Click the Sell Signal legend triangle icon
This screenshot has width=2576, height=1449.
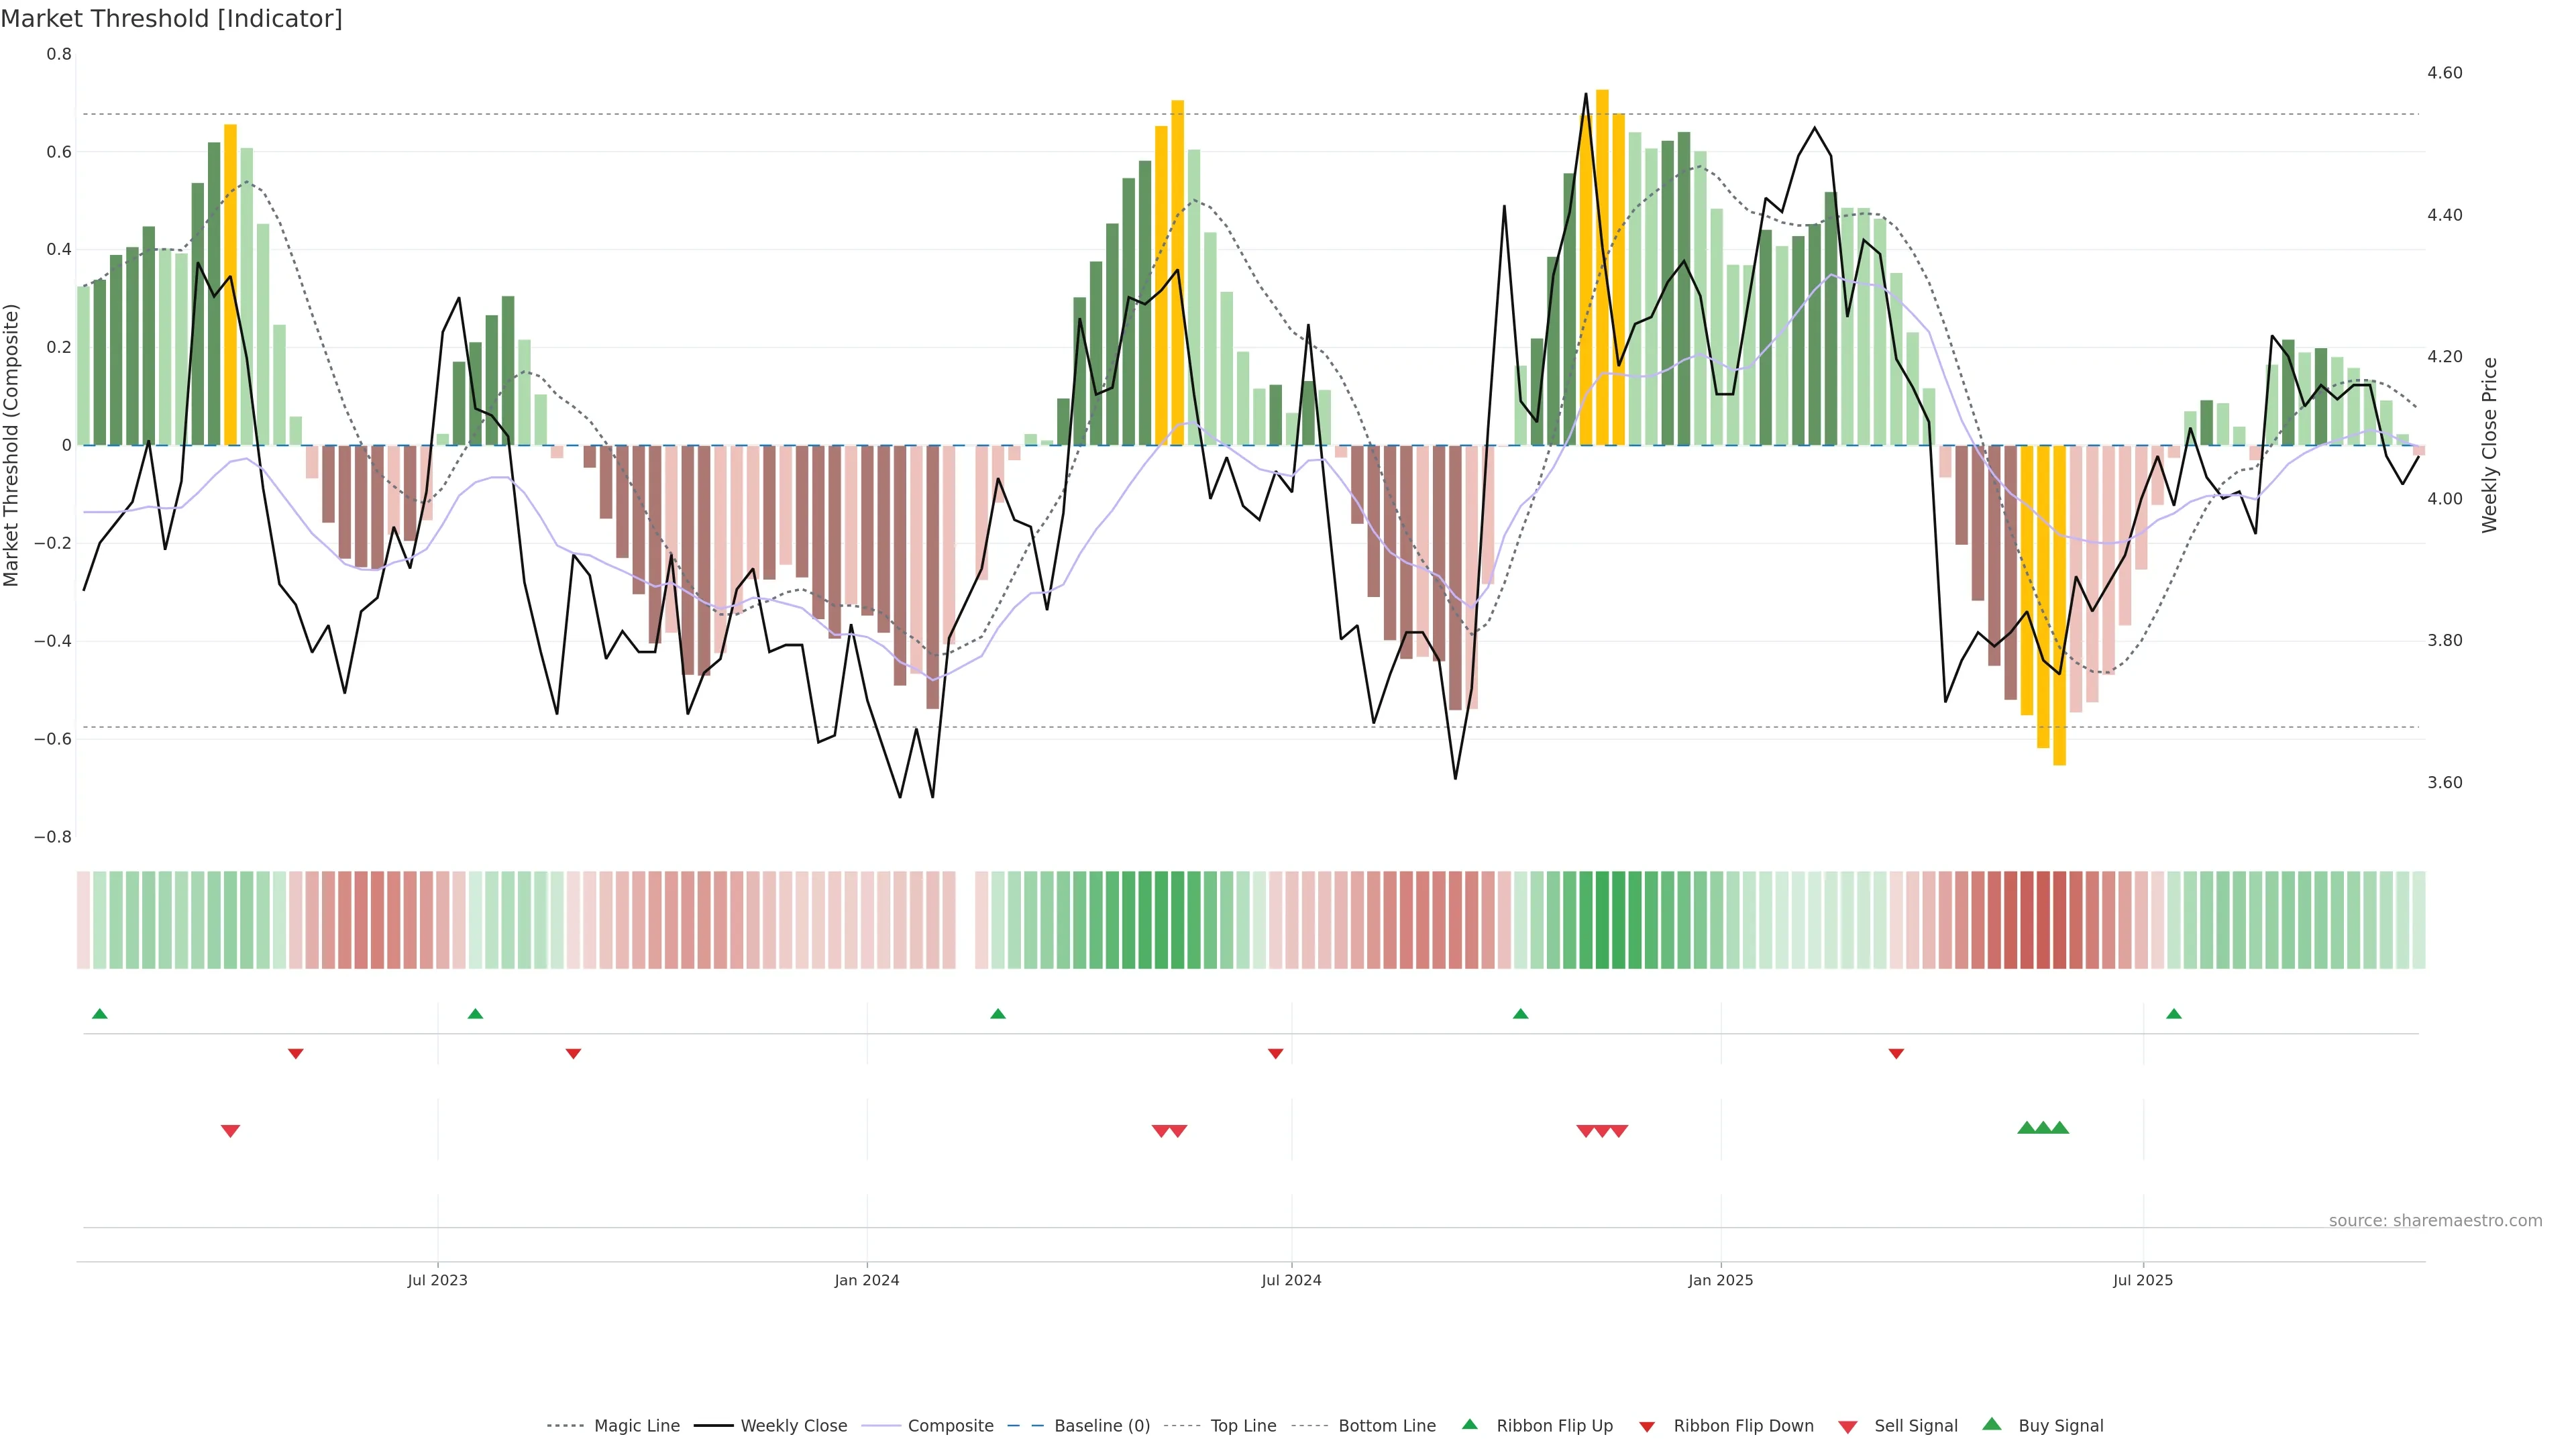coord(1847,1427)
